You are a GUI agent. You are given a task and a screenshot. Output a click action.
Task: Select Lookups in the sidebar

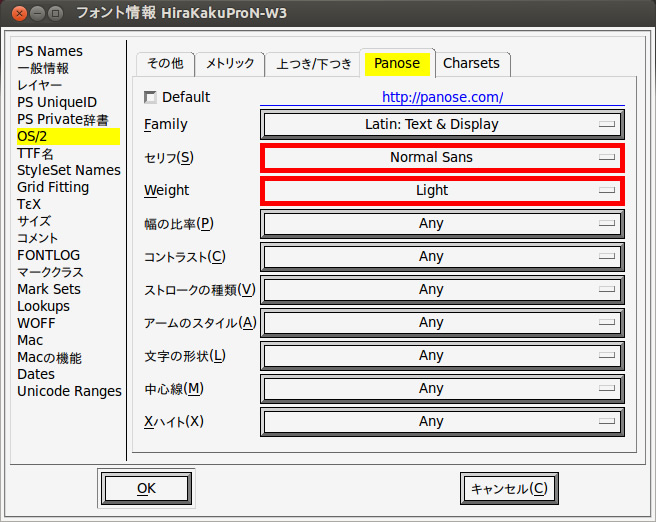tap(44, 306)
